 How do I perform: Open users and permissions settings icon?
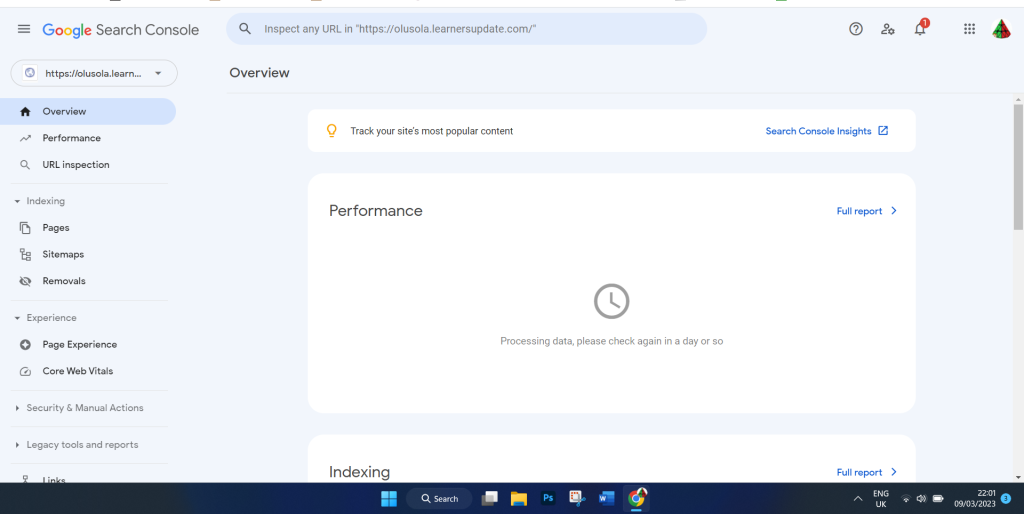[888, 29]
